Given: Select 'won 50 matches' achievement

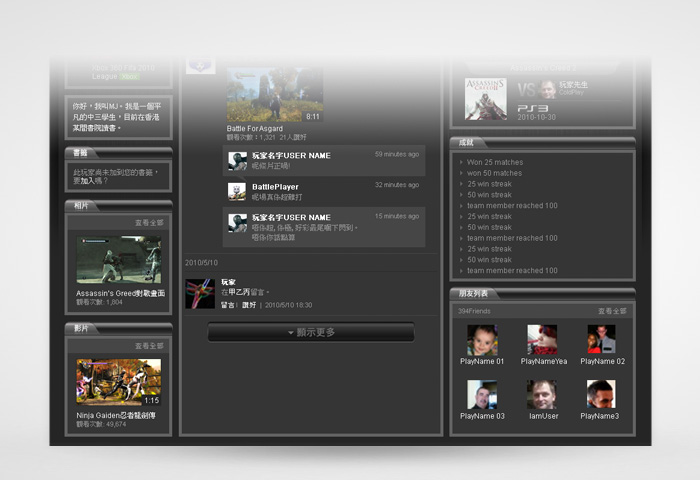Looking at the screenshot, I should [x=494, y=173].
